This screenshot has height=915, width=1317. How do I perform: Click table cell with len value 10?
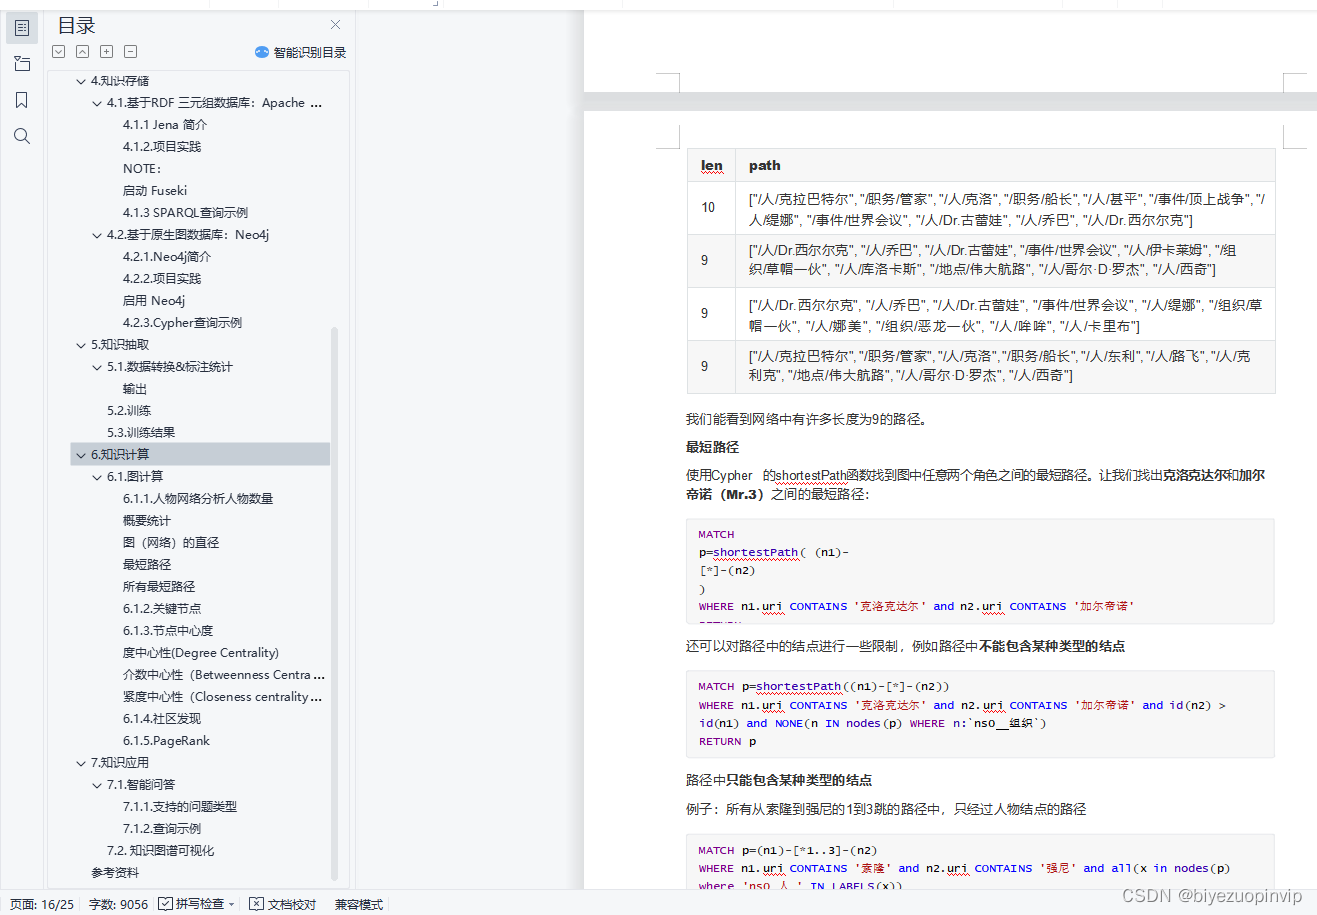712,208
